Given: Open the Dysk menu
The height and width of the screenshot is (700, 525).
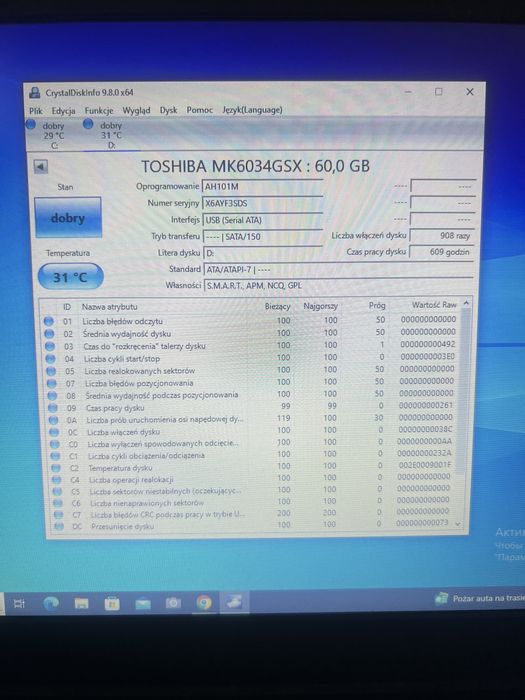Looking at the screenshot, I should tap(168, 110).
